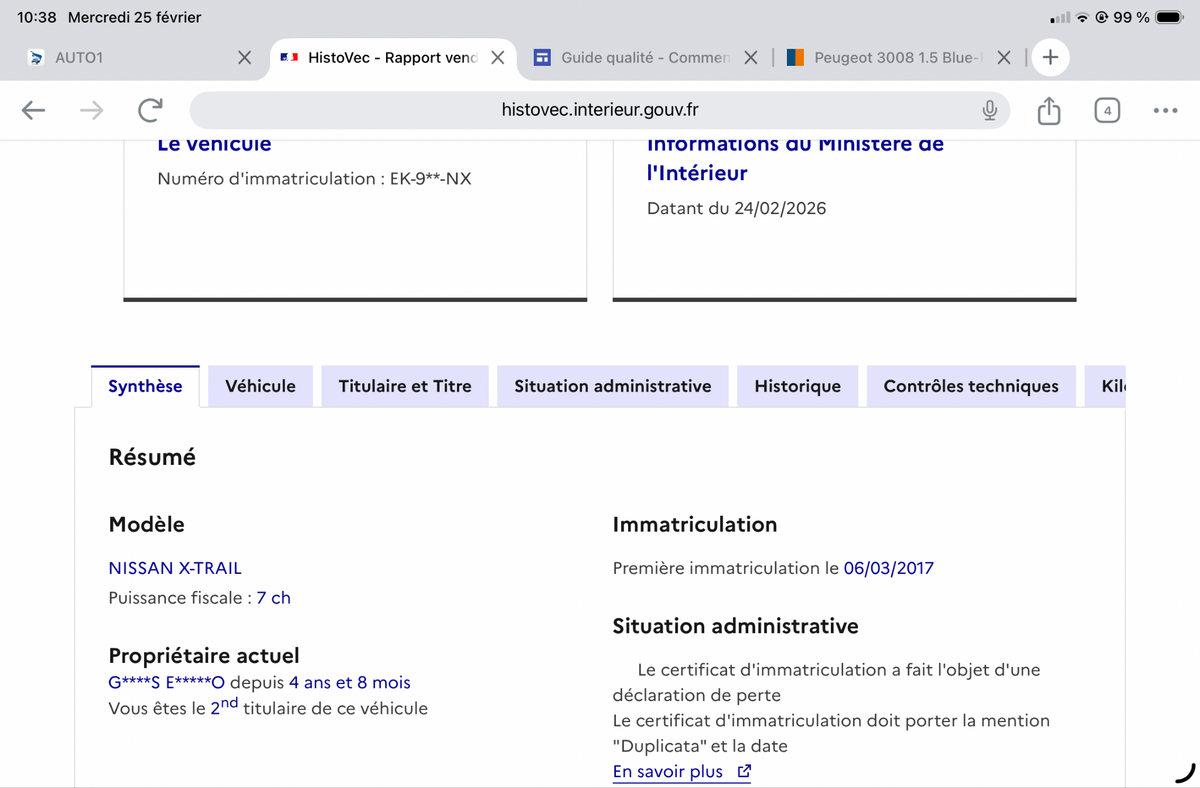The image size is (1200, 788).
Task: Click the 06/03/2017 registration date
Action: point(889,568)
